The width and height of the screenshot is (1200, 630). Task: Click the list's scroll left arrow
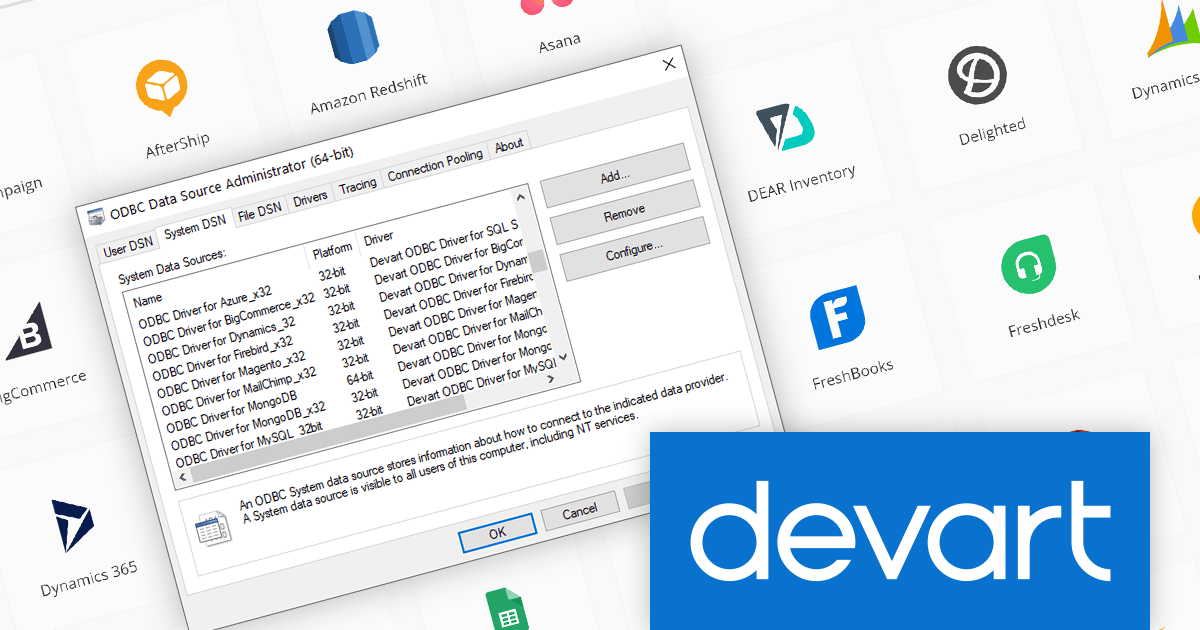point(181,477)
